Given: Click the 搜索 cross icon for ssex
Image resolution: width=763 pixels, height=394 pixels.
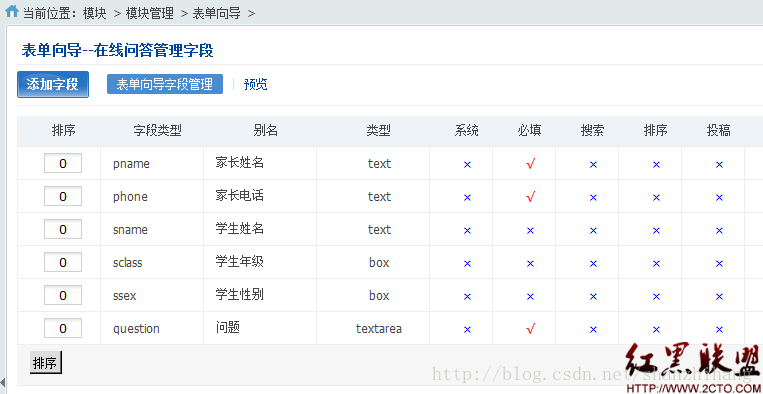Looking at the screenshot, I should 593,297.
